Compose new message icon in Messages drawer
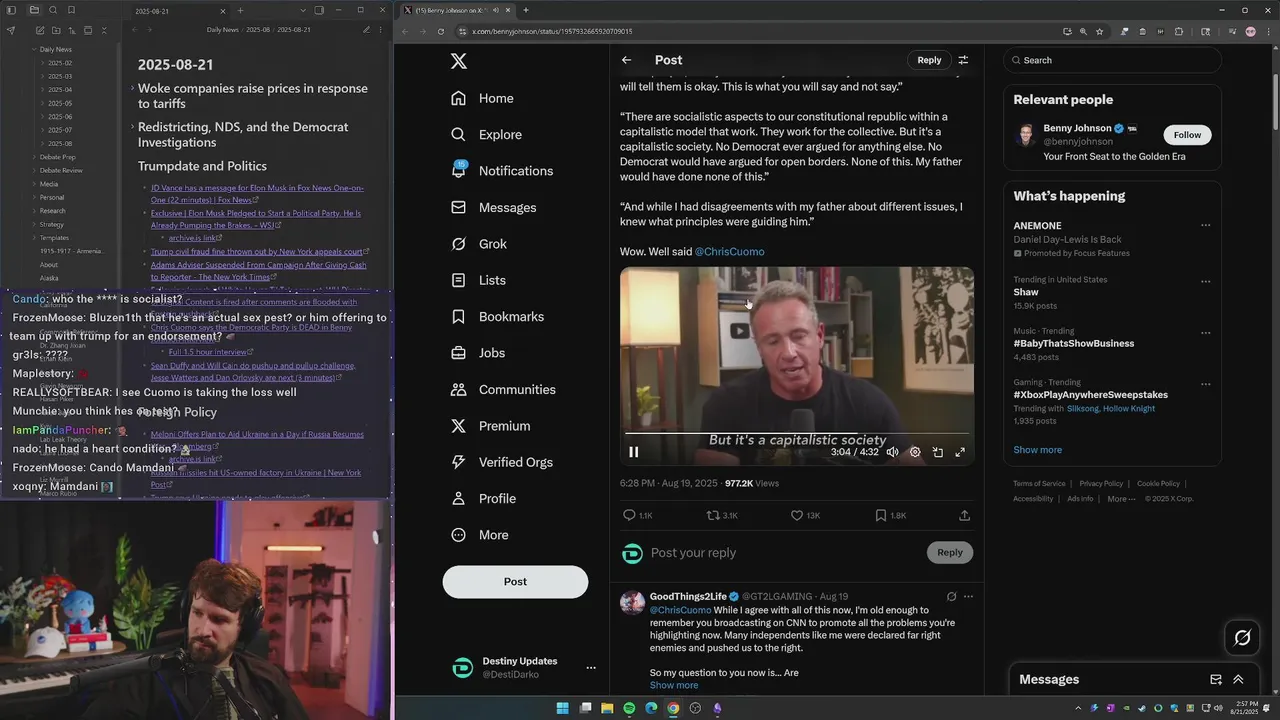The image size is (1280, 720). (x=1216, y=679)
